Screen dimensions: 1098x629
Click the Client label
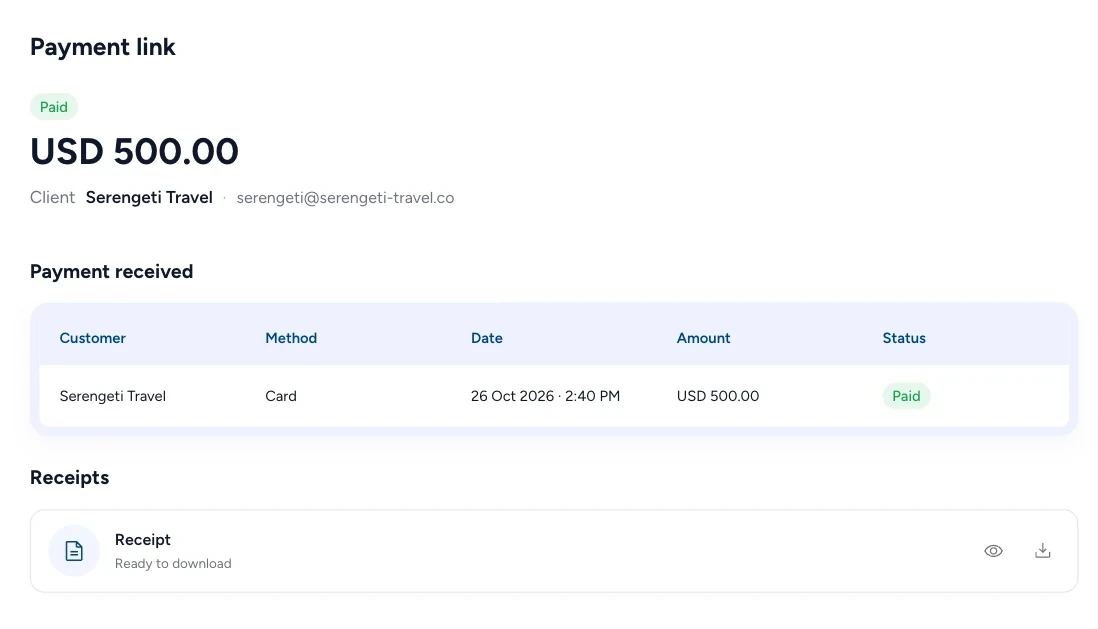point(53,198)
